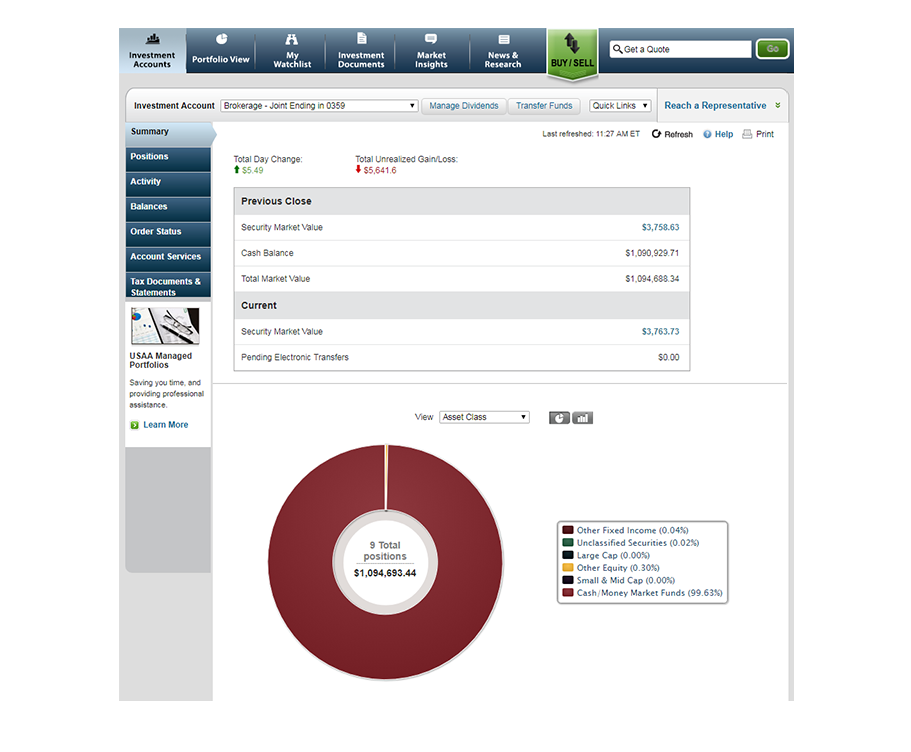Click the Total Day Change value $5.49

point(253,170)
